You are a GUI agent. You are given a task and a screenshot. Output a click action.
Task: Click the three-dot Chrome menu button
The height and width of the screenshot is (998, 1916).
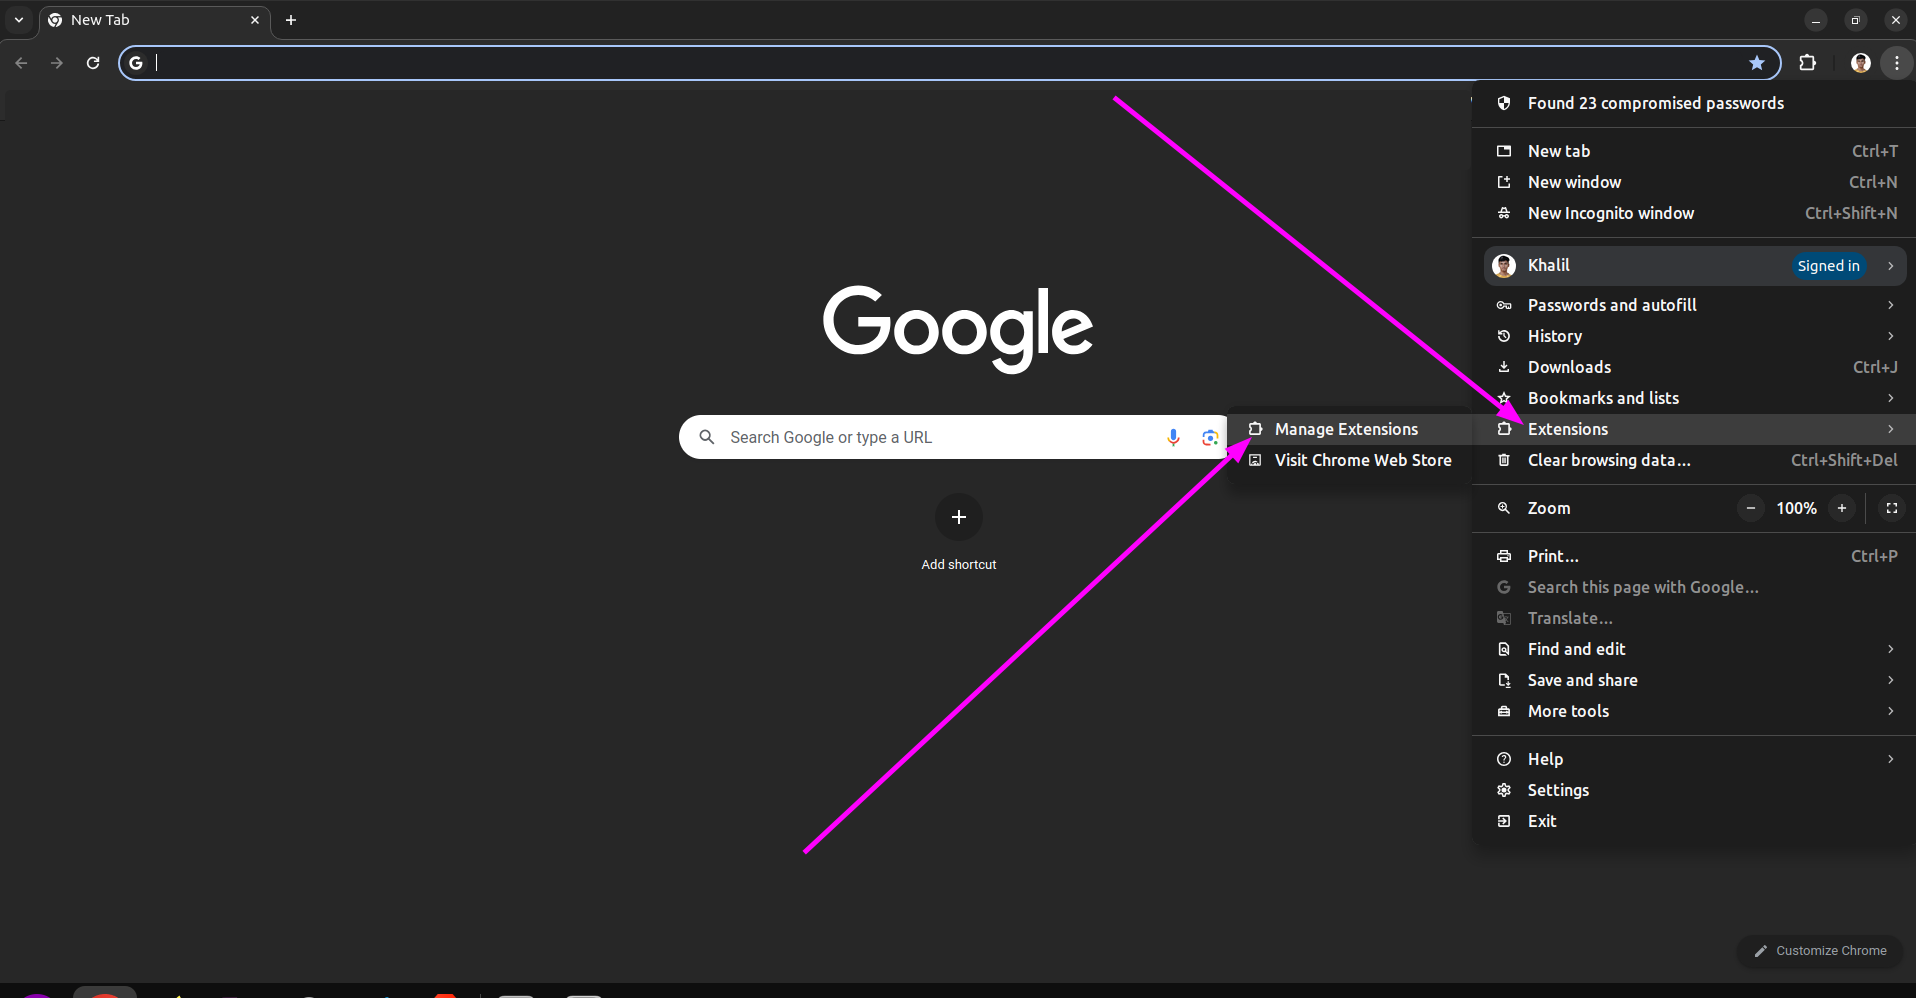pyautogui.click(x=1896, y=63)
